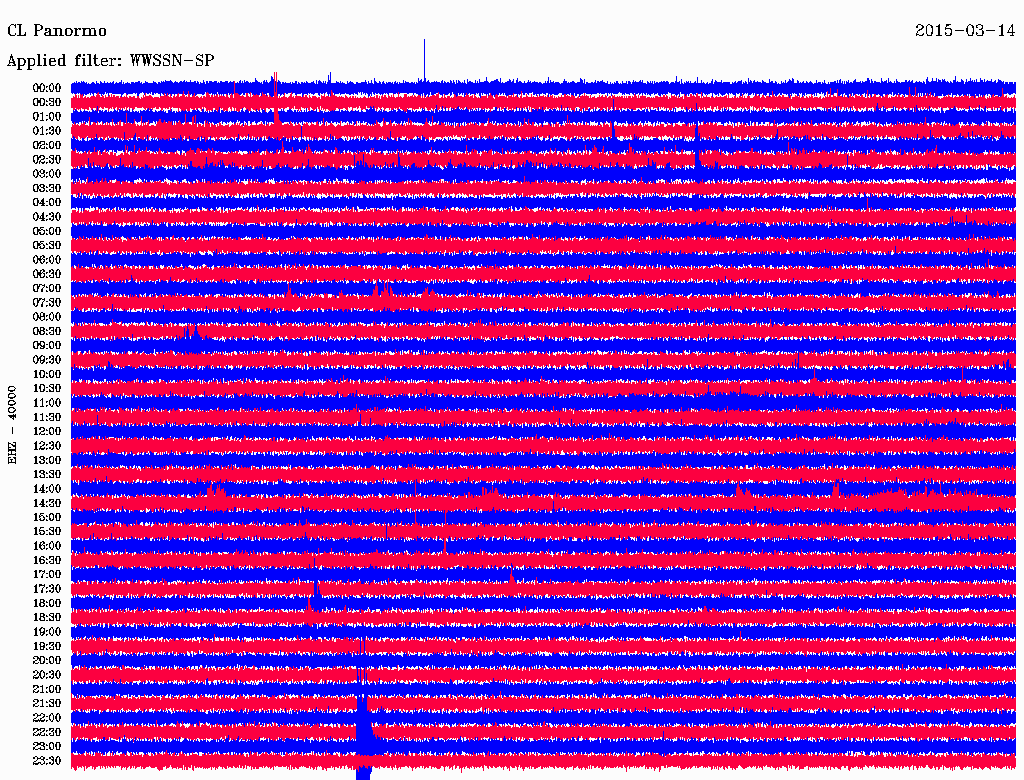The image size is (1024, 780).
Task: Select the 16:30 time label
Action: [x=47, y=561]
